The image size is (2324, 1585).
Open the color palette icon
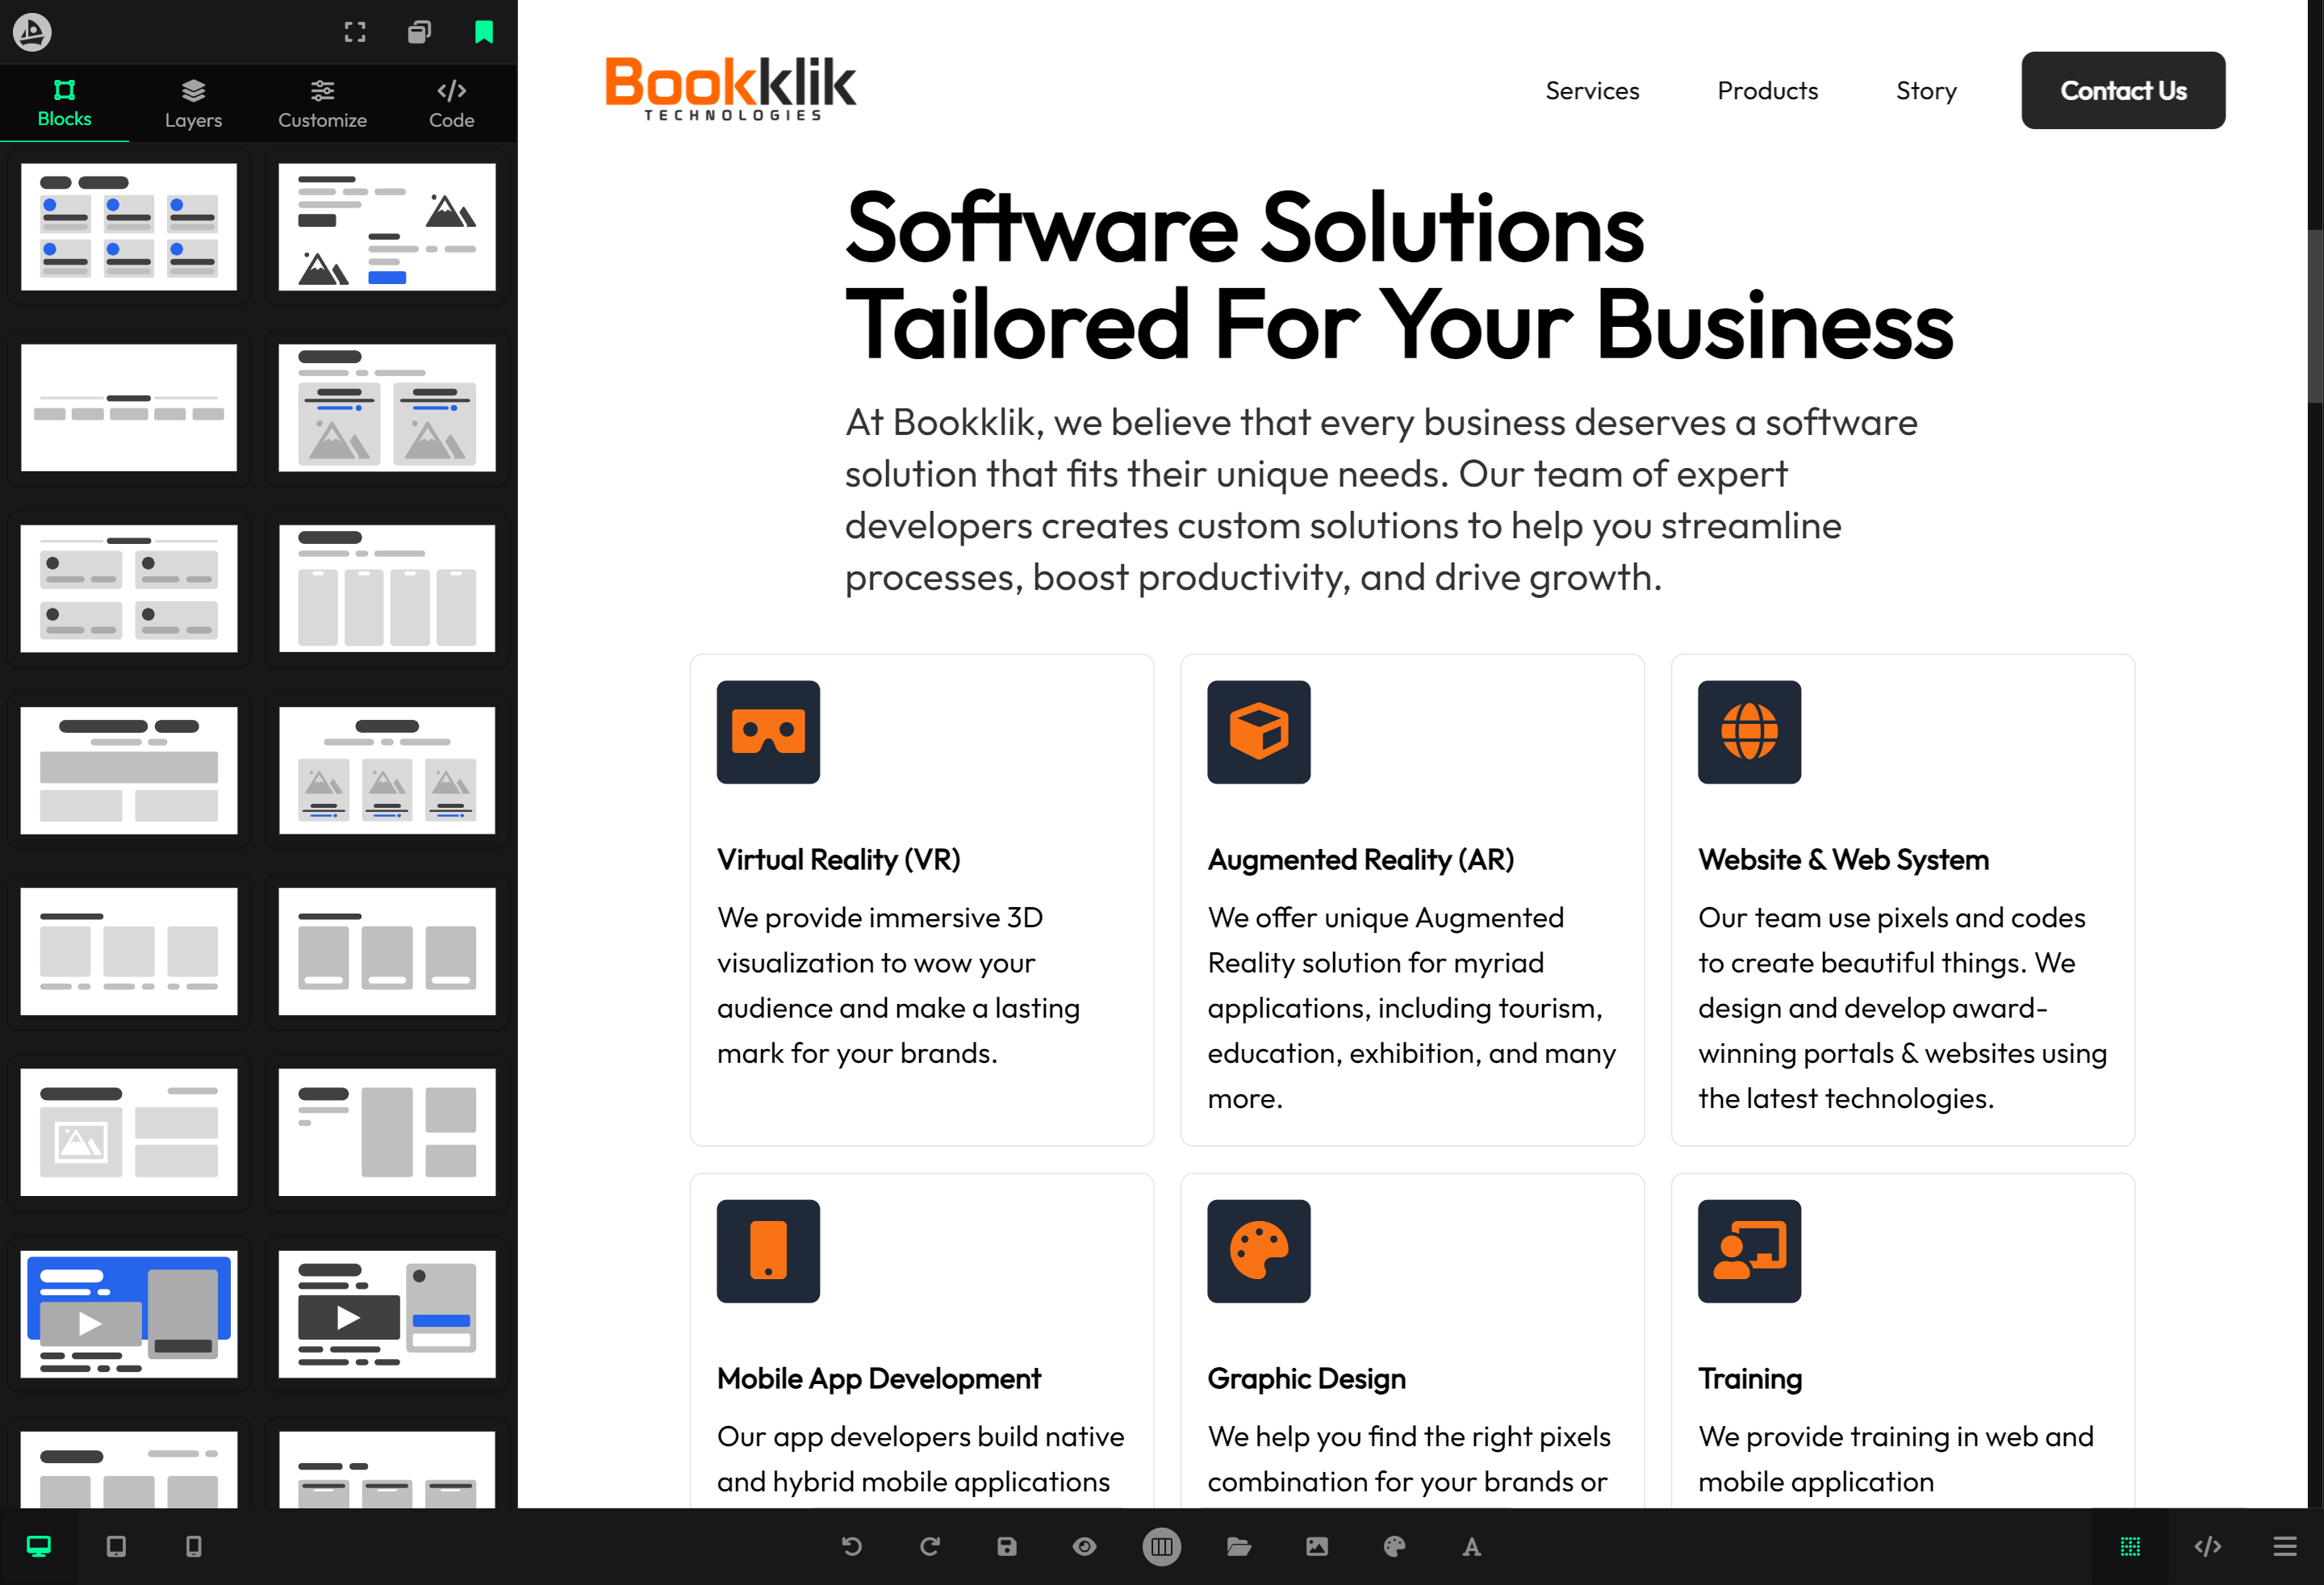[x=1394, y=1546]
